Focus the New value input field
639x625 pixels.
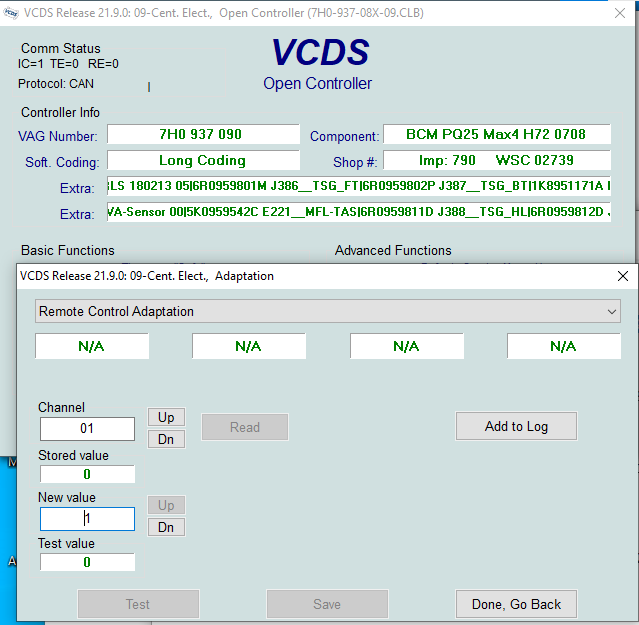87,519
